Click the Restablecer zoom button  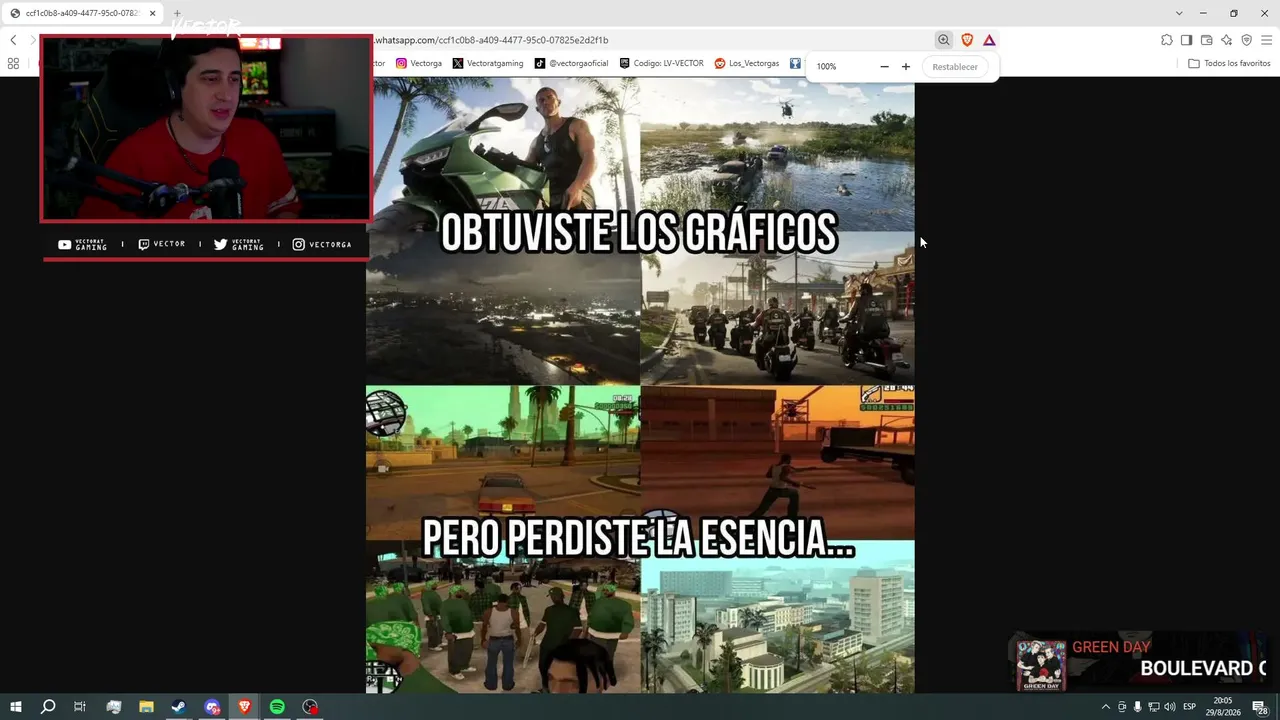(955, 67)
